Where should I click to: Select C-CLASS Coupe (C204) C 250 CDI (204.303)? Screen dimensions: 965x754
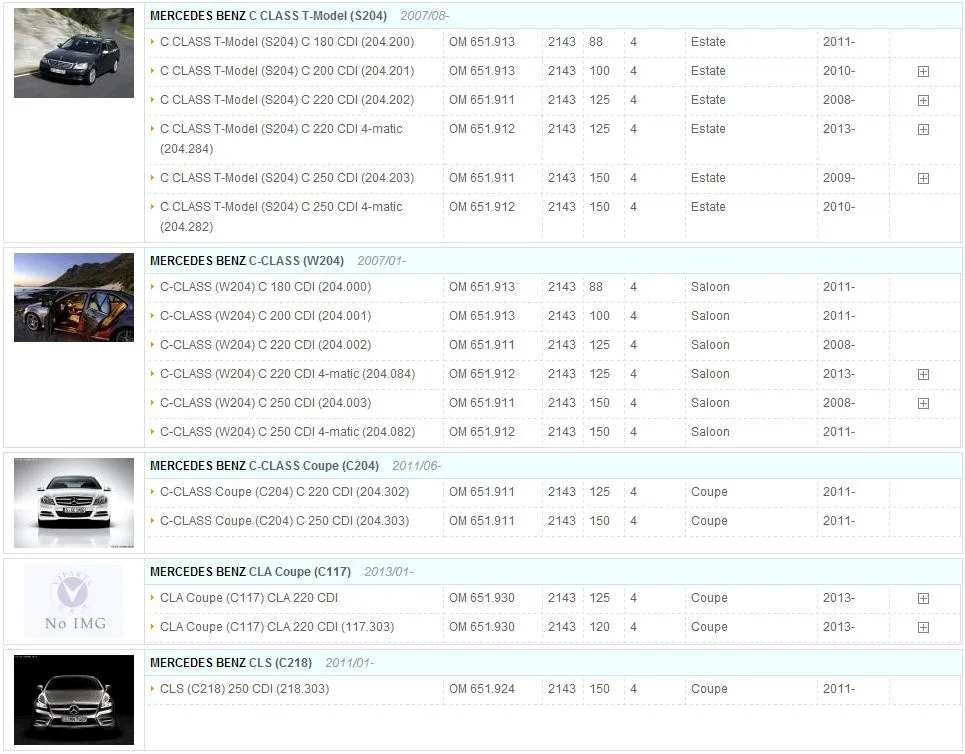pyautogui.click(x=284, y=521)
